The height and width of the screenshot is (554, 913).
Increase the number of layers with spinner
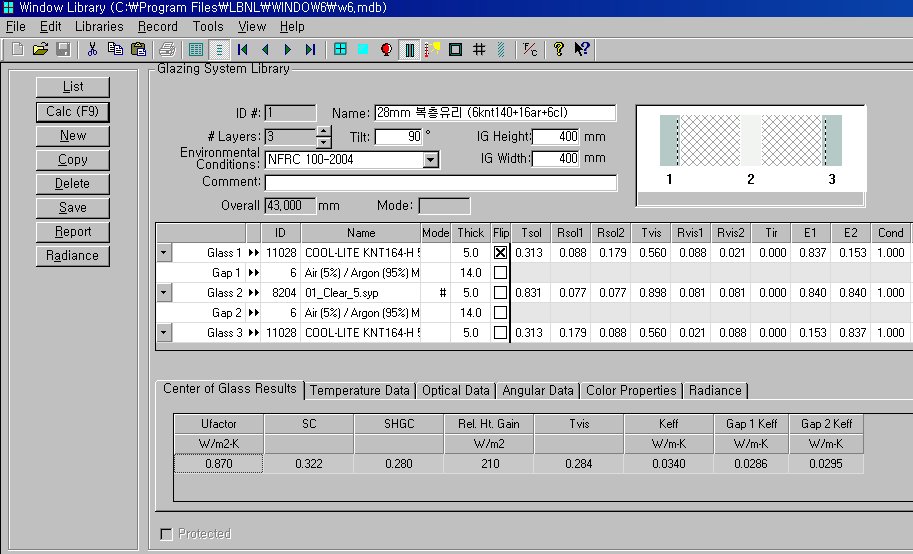[x=323, y=131]
